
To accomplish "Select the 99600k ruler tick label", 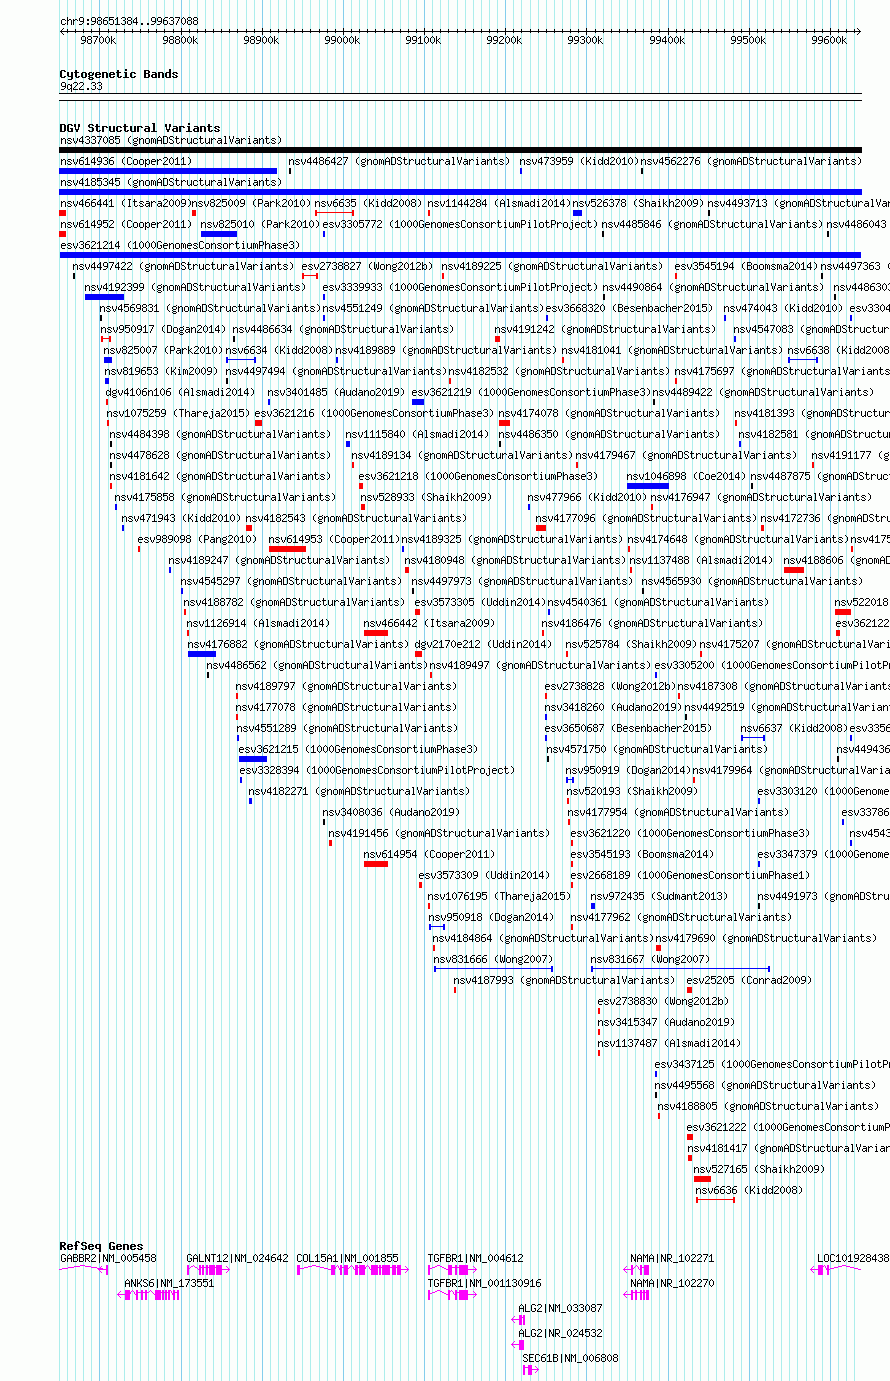I will click(829, 41).
